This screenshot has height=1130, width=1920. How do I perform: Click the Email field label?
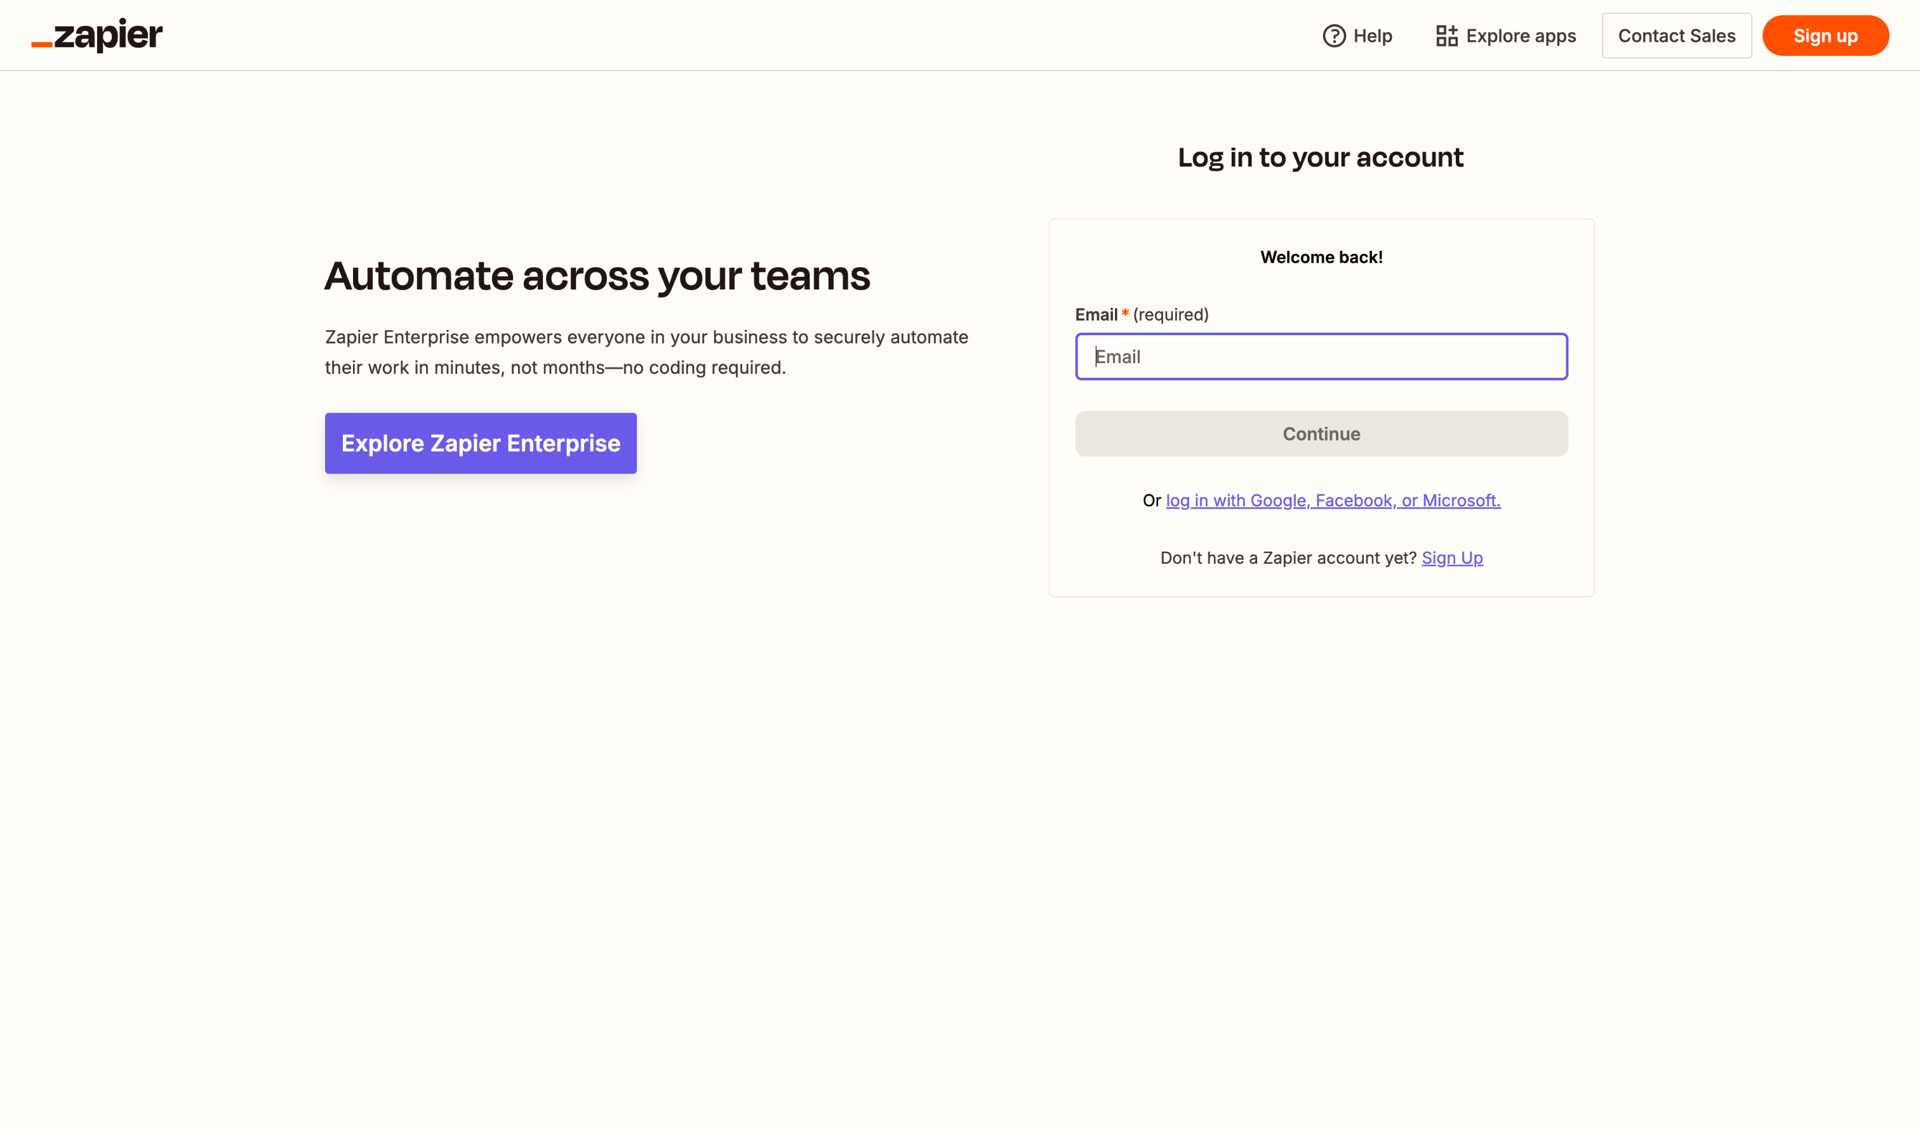point(1097,314)
